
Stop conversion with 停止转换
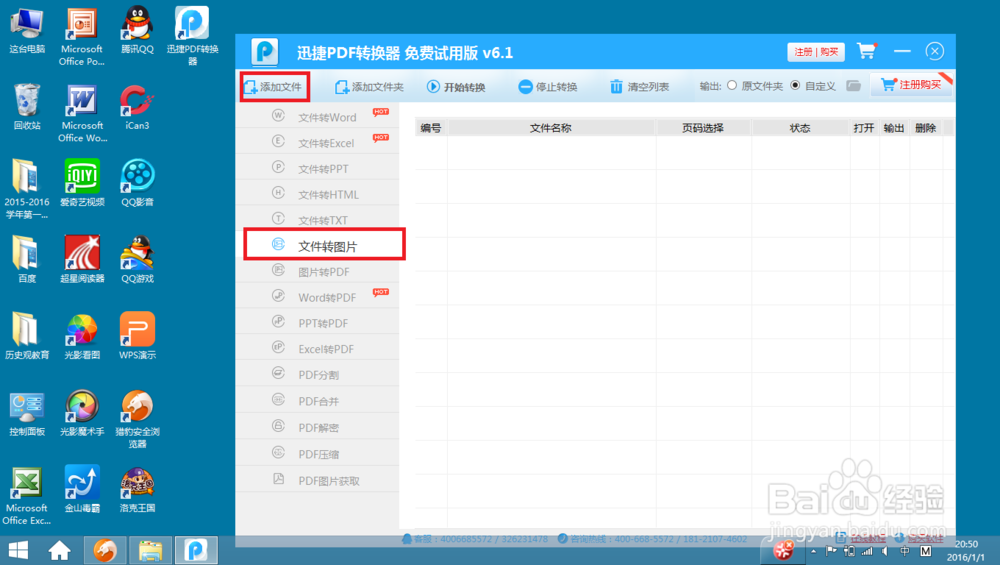click(x=548, y=87)
